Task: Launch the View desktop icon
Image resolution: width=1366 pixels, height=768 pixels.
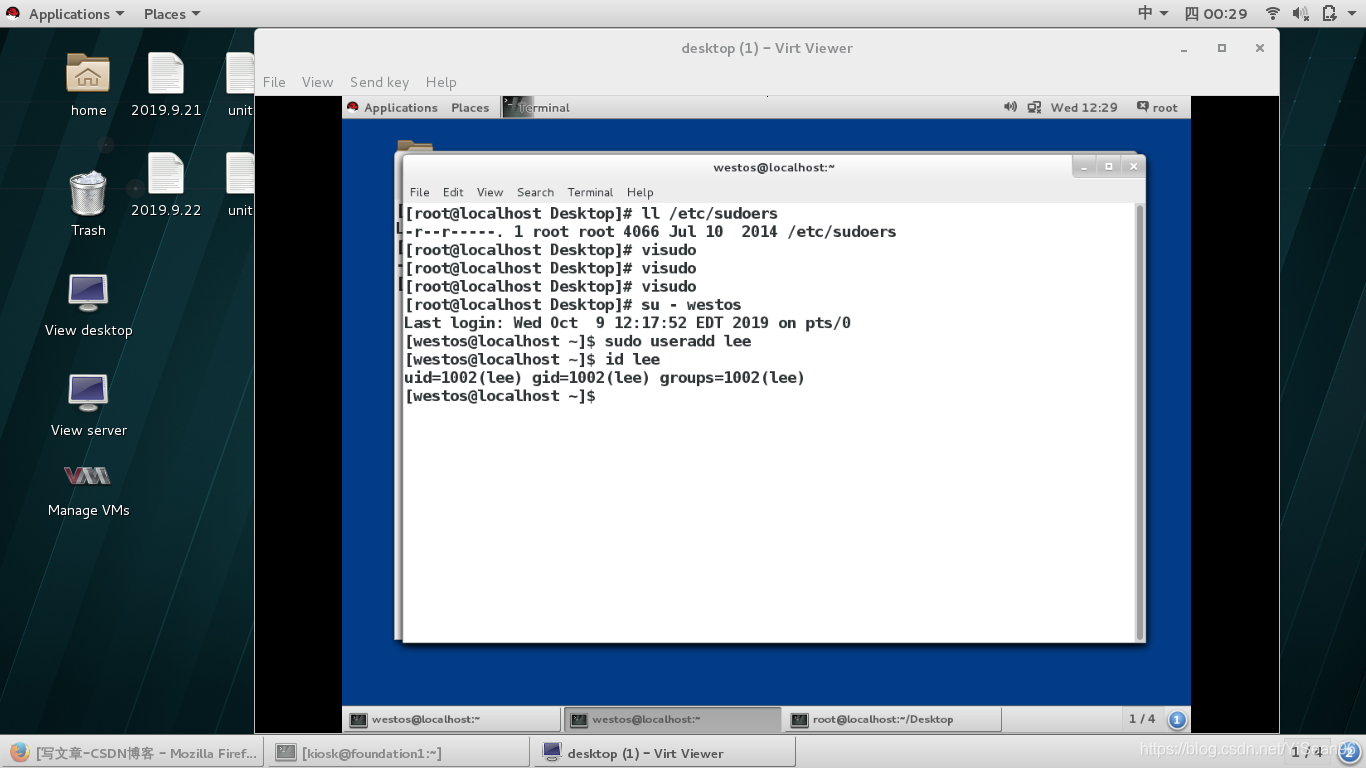Action: coord(88,304)
